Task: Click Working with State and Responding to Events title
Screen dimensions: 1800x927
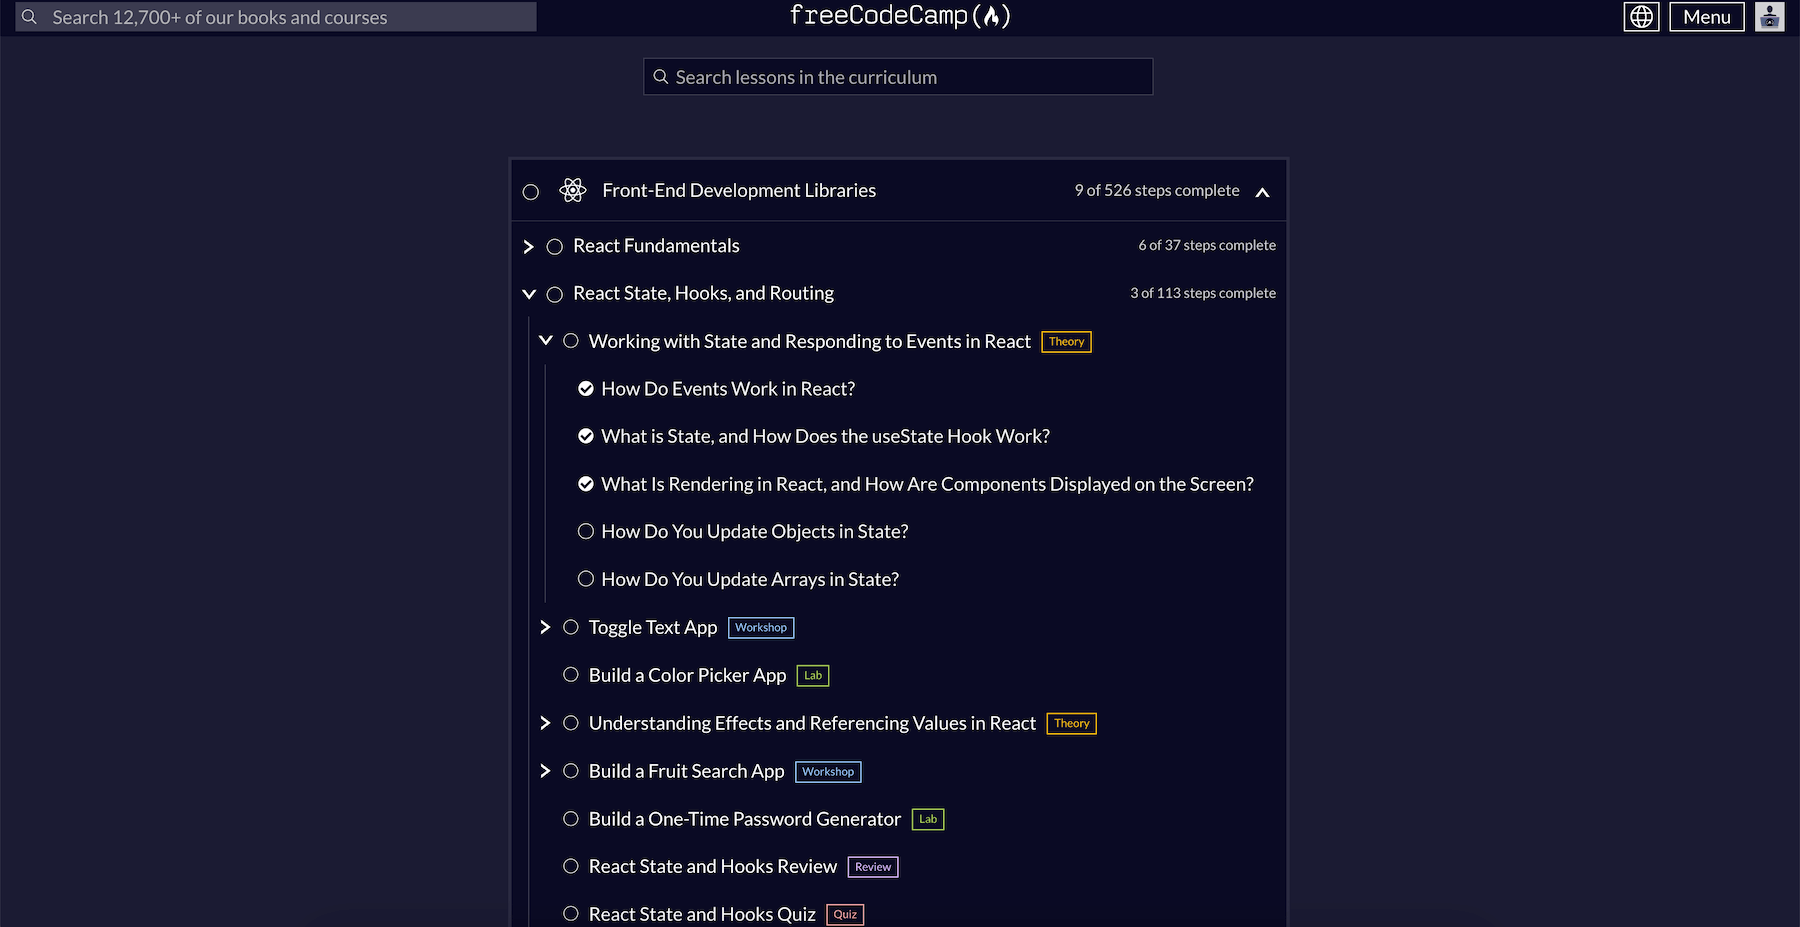Action: tap(810, 341)
